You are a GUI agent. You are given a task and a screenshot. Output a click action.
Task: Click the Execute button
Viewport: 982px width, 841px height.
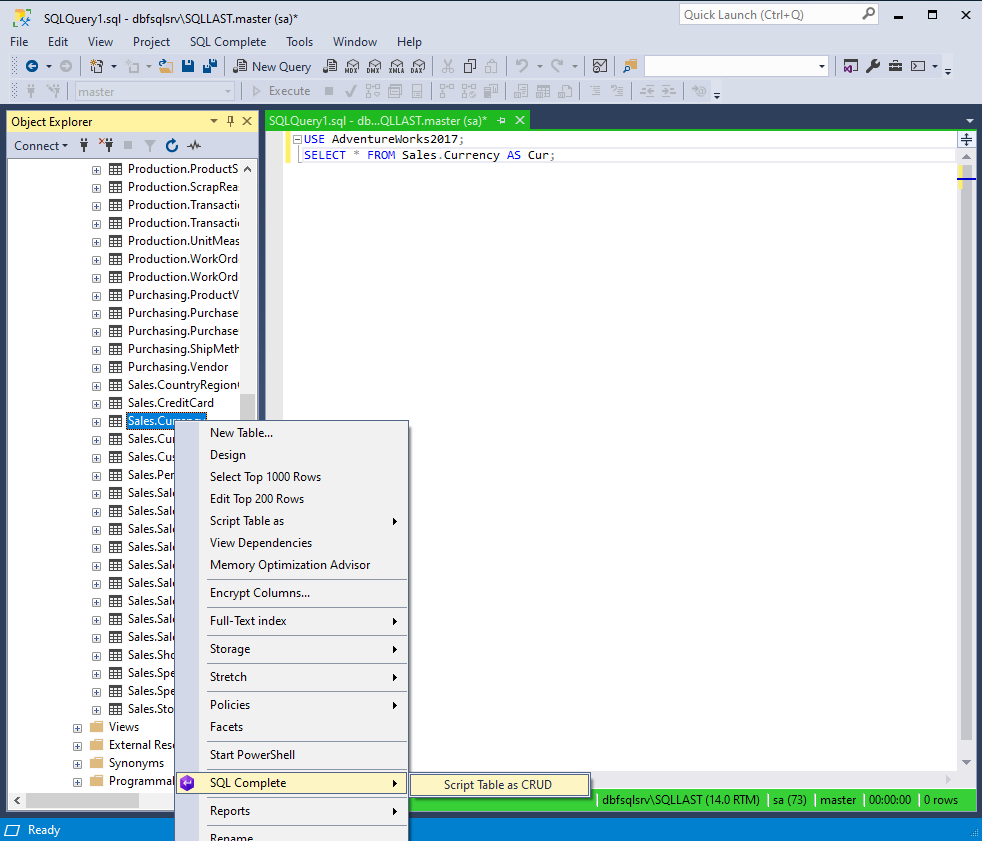(280, 91)
